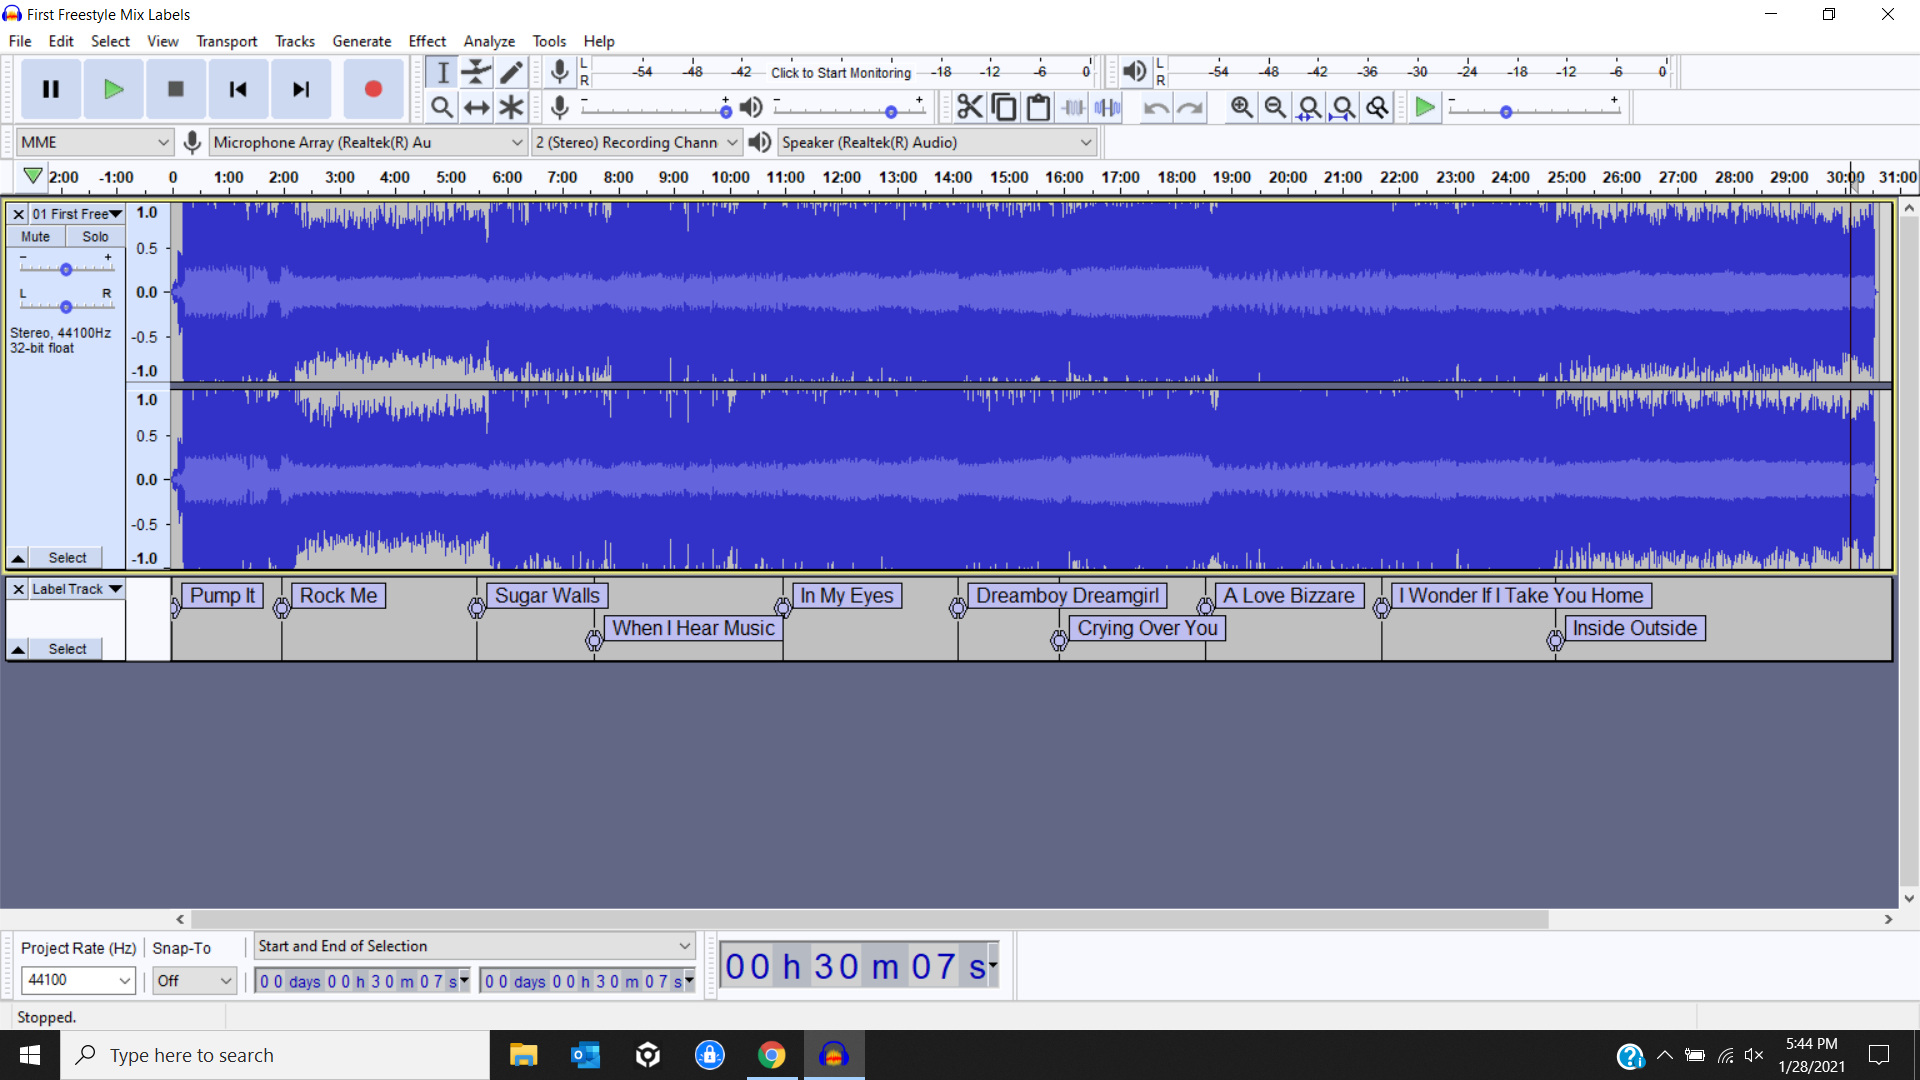Pick the Draw tool

(511, 71)
